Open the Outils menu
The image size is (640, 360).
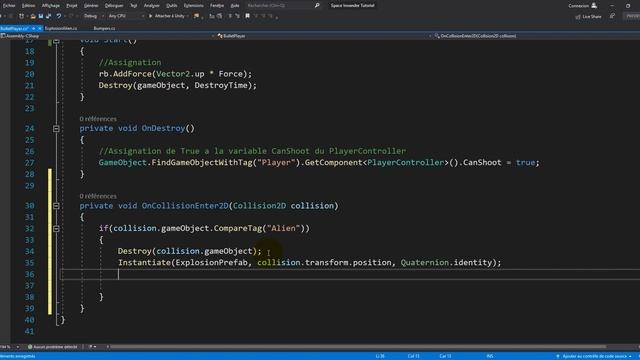(x=172, y=6)
